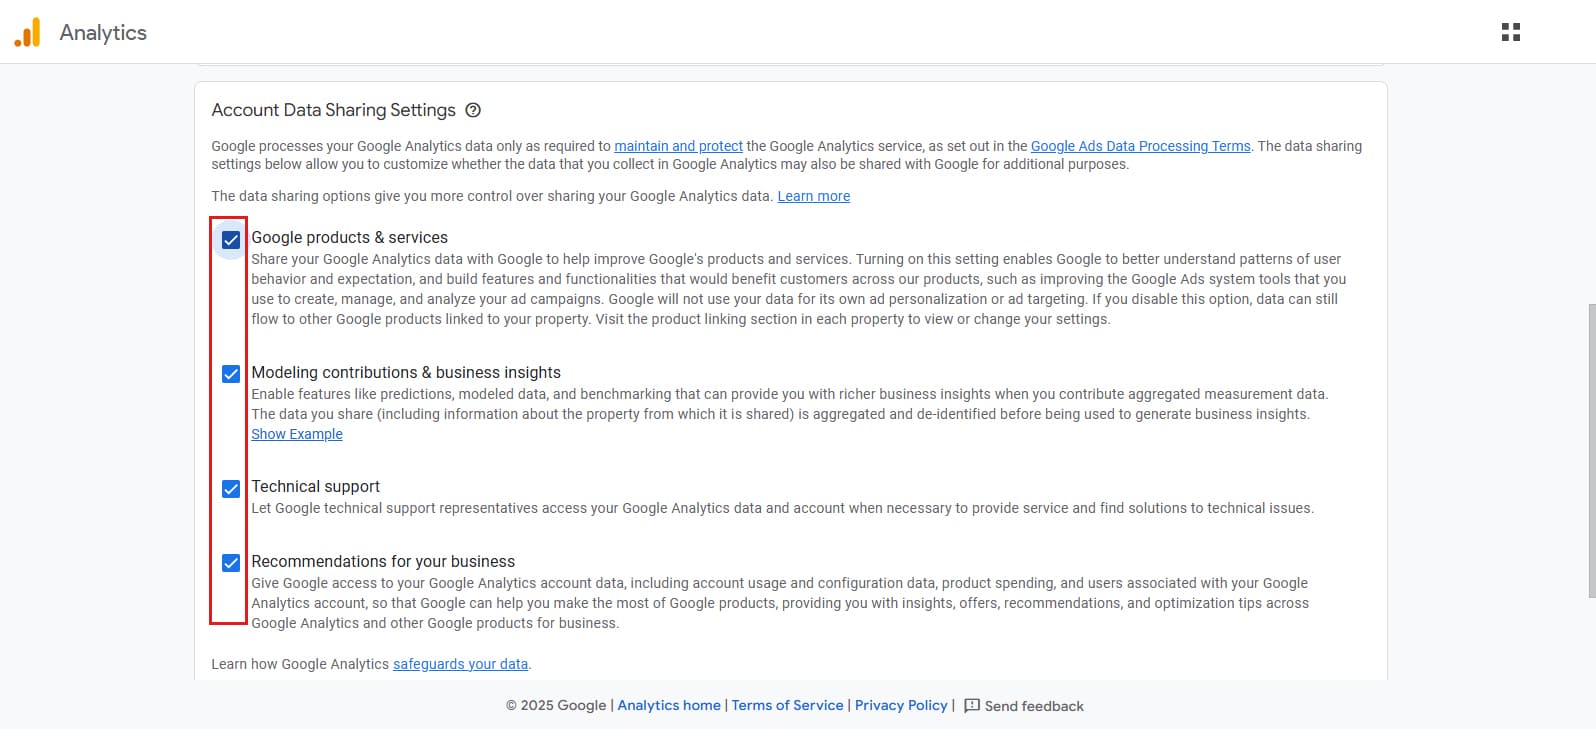Open Privacy Policy footer link

pyautogui.click(x=901, y=705)
